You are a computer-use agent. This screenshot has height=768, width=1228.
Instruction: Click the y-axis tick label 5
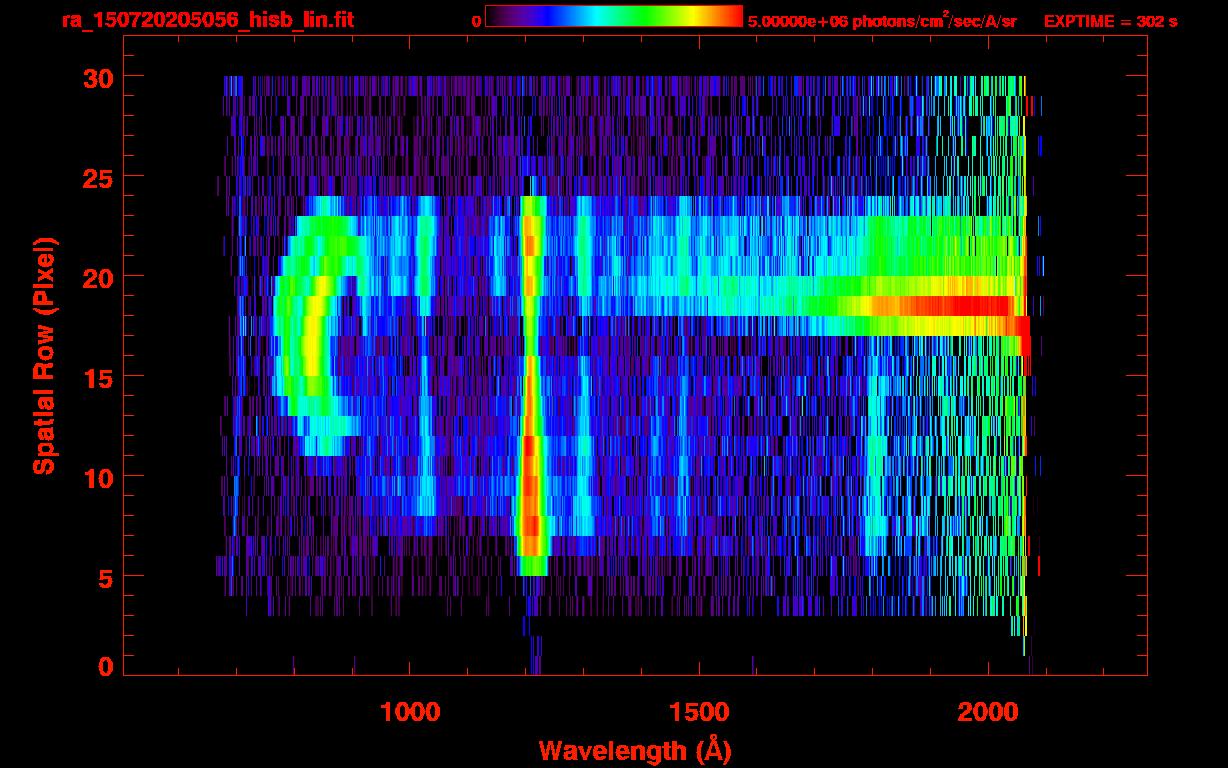pyautogui.click(x=106, y=577)
